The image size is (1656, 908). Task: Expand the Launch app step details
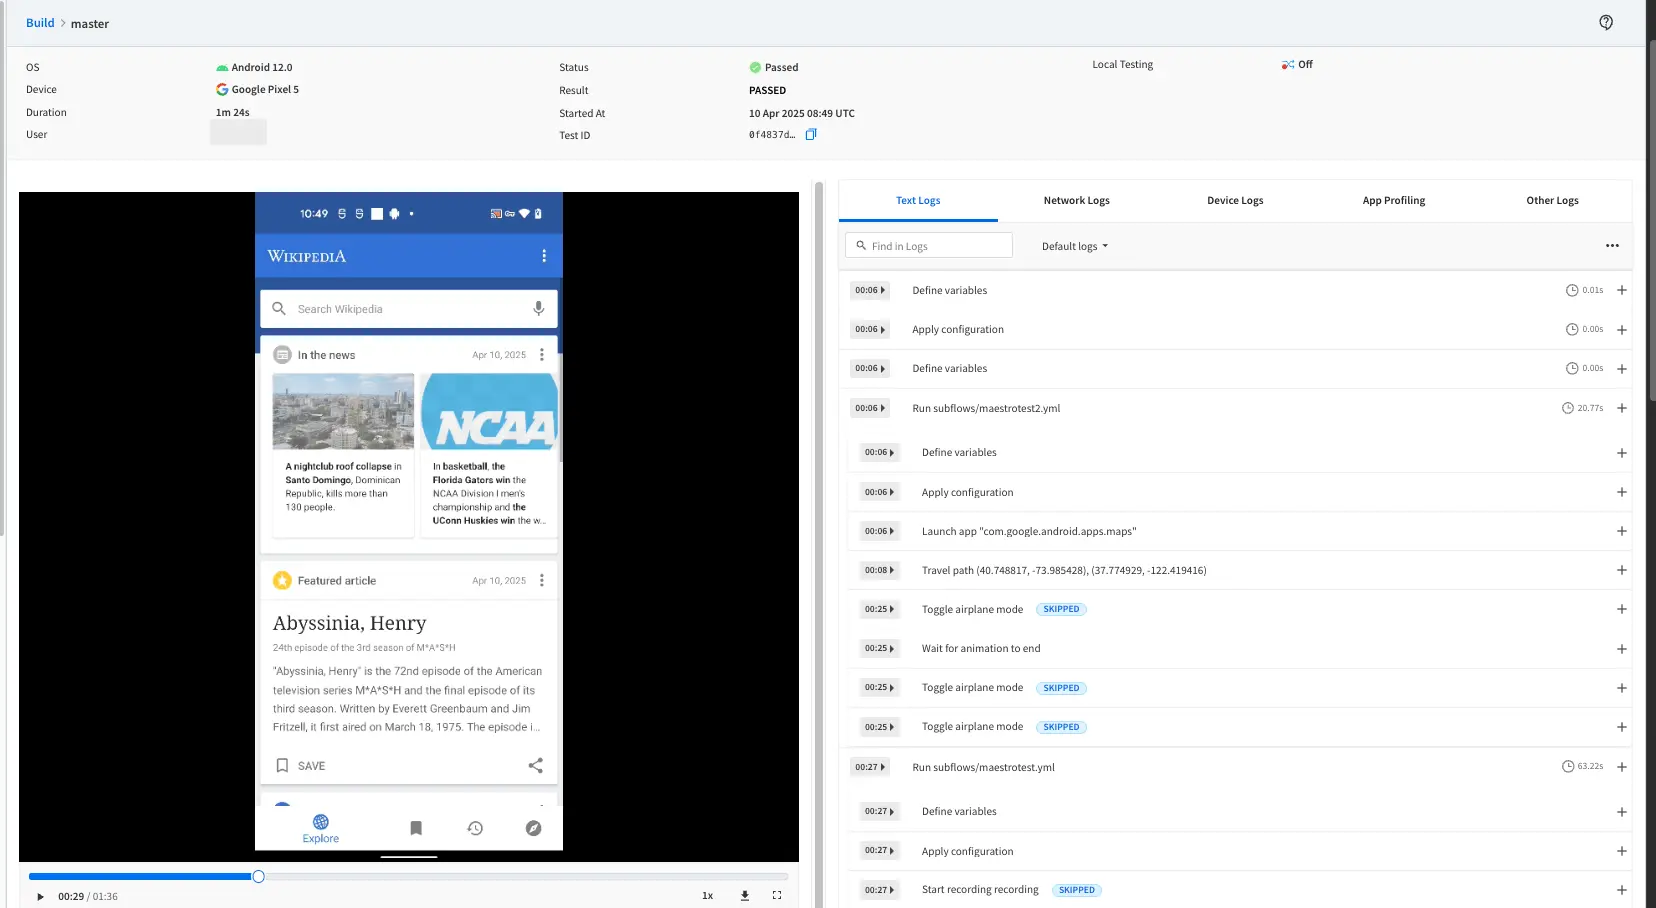1621,531
